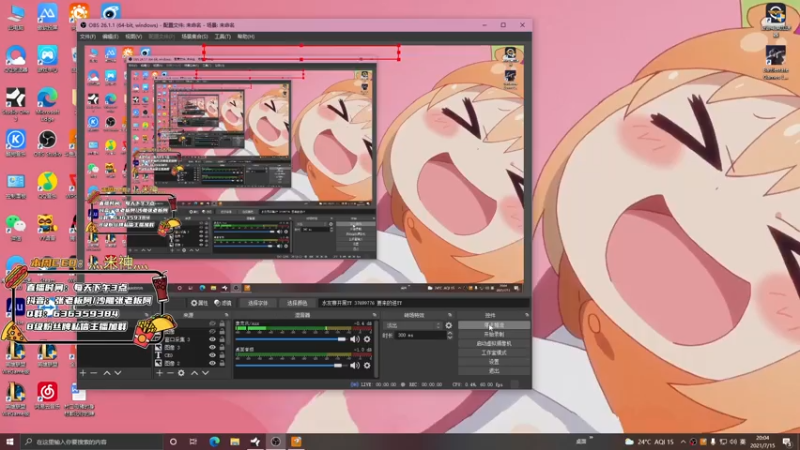Open scene transition properties gear

click(x=448, y=326)
